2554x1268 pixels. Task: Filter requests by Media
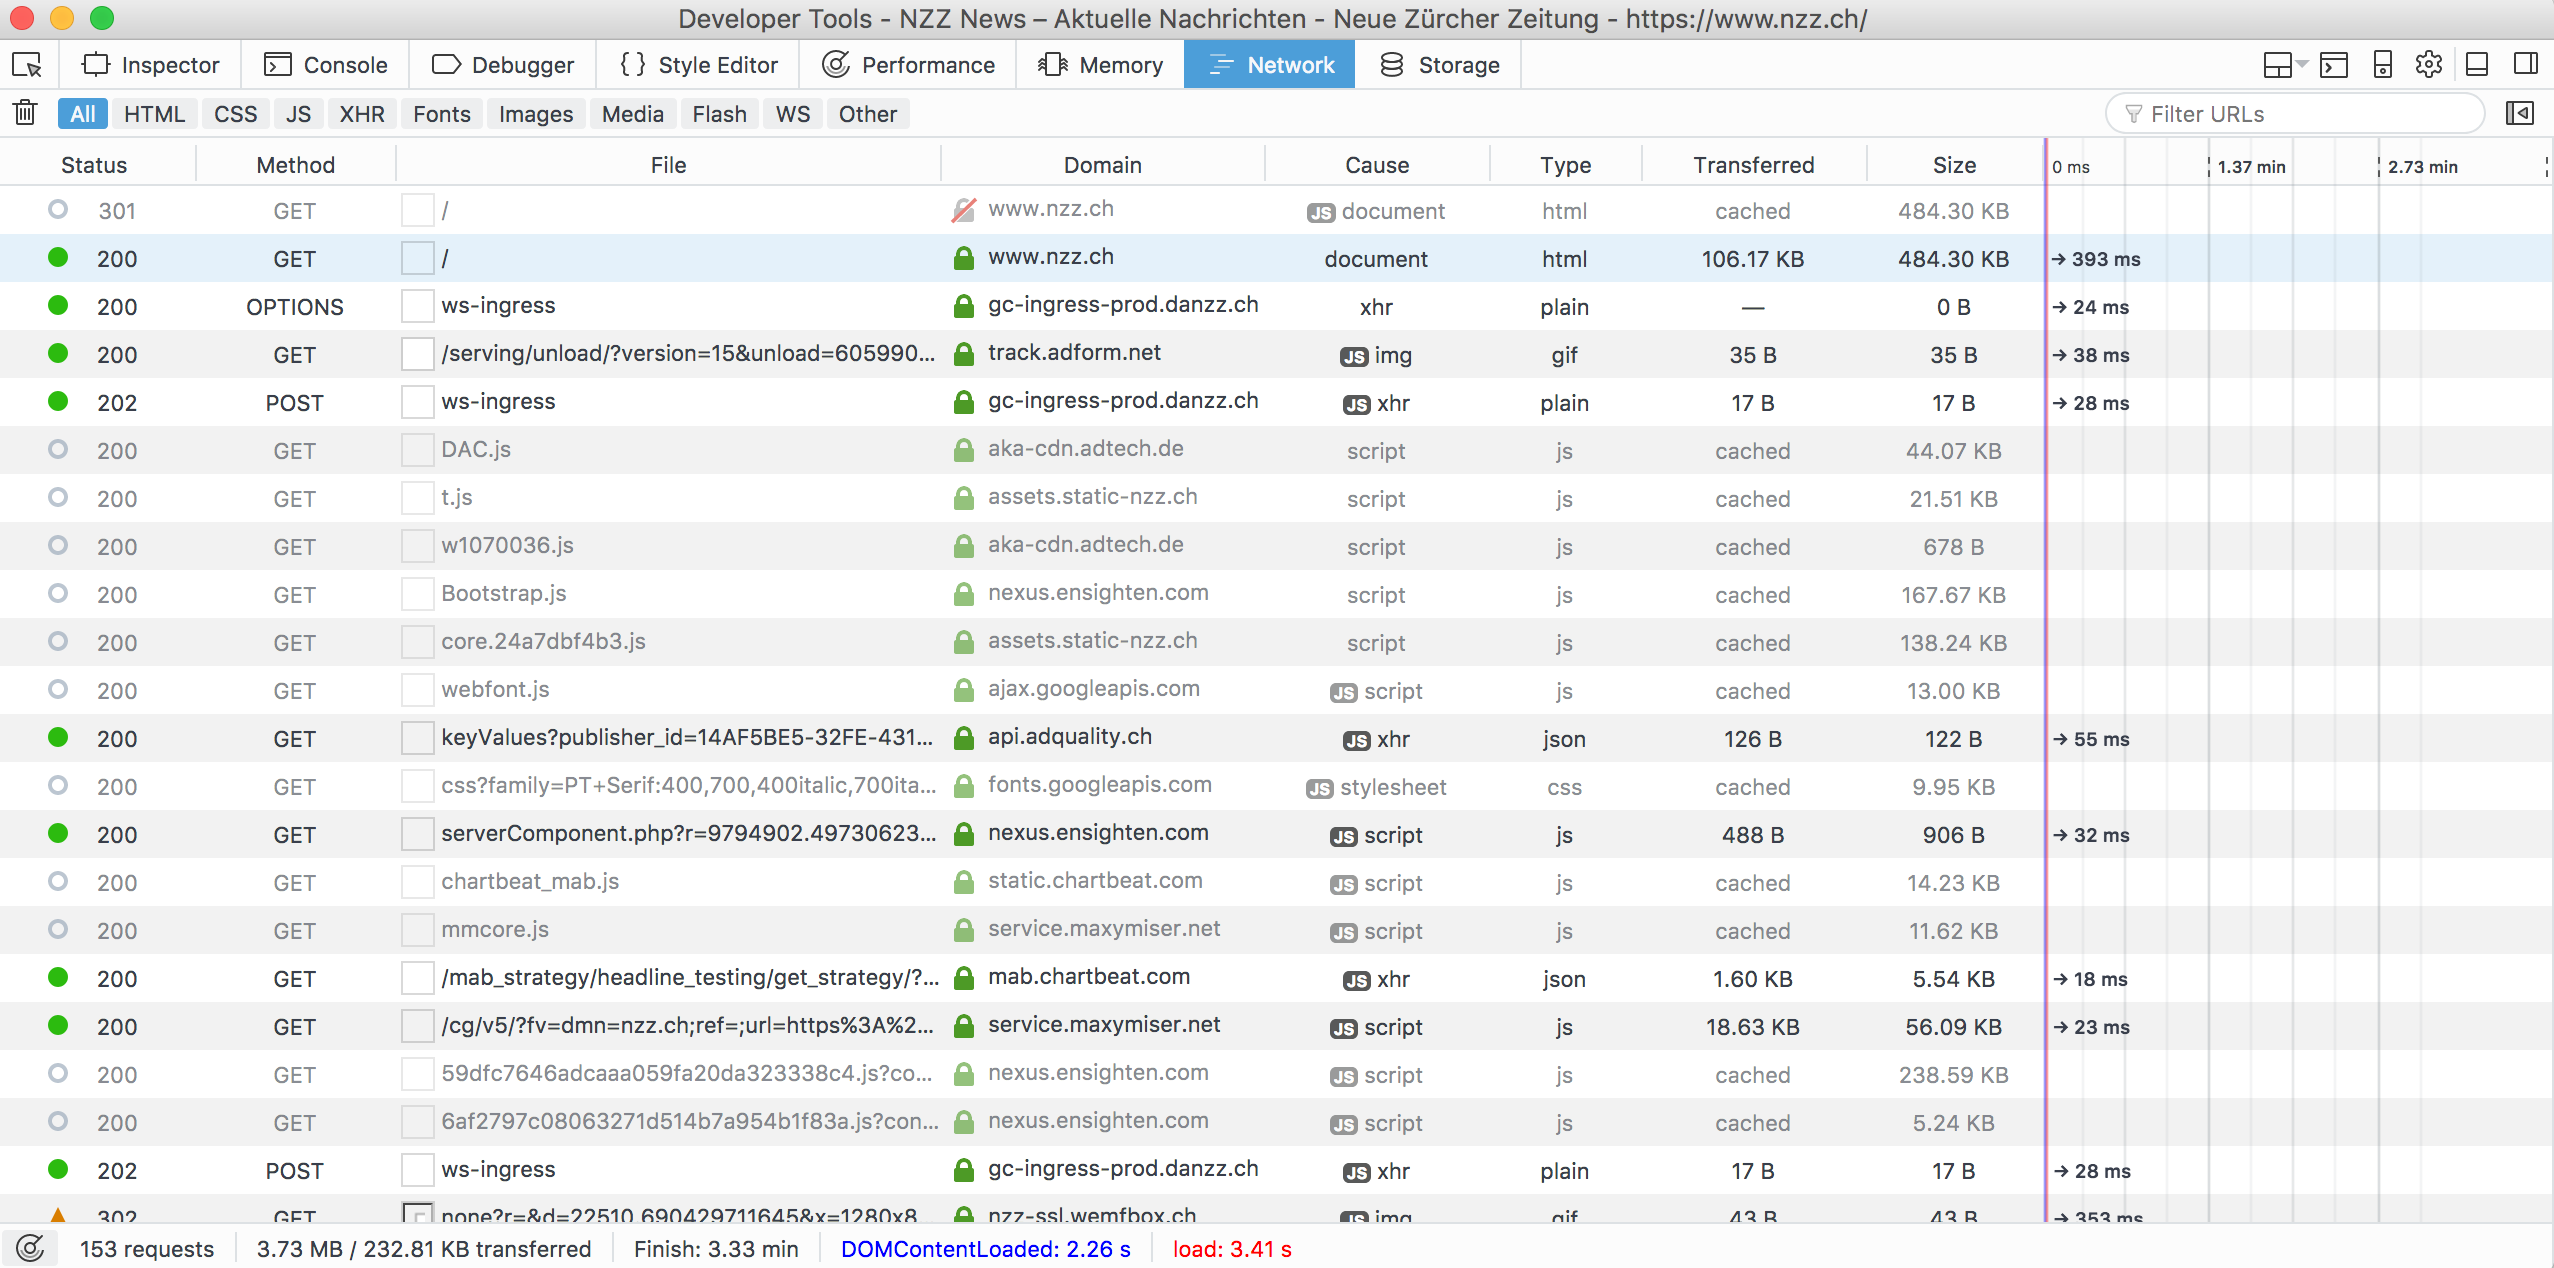coord(633,114)
